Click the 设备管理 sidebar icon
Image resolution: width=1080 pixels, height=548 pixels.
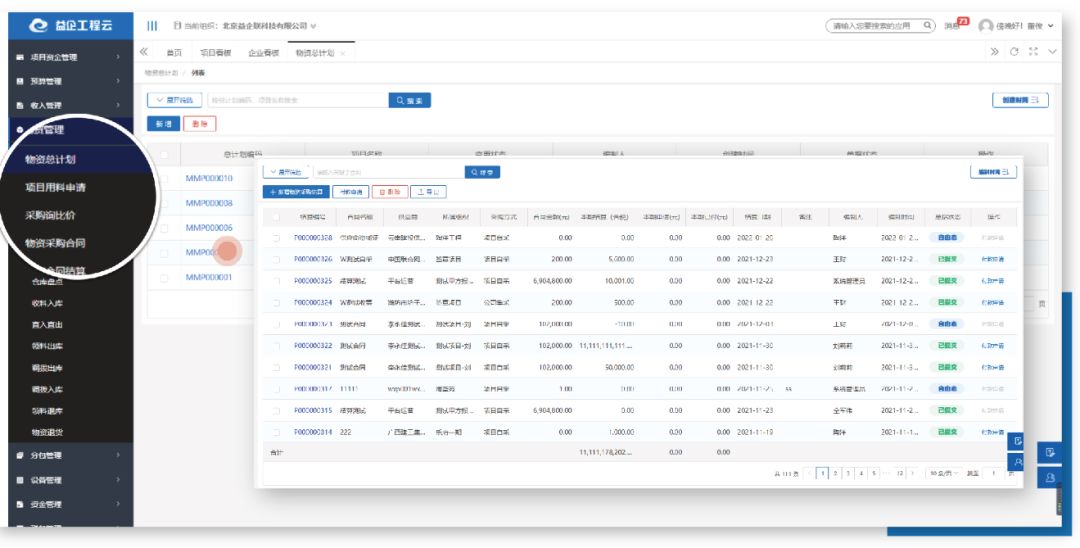click(20, 480)
